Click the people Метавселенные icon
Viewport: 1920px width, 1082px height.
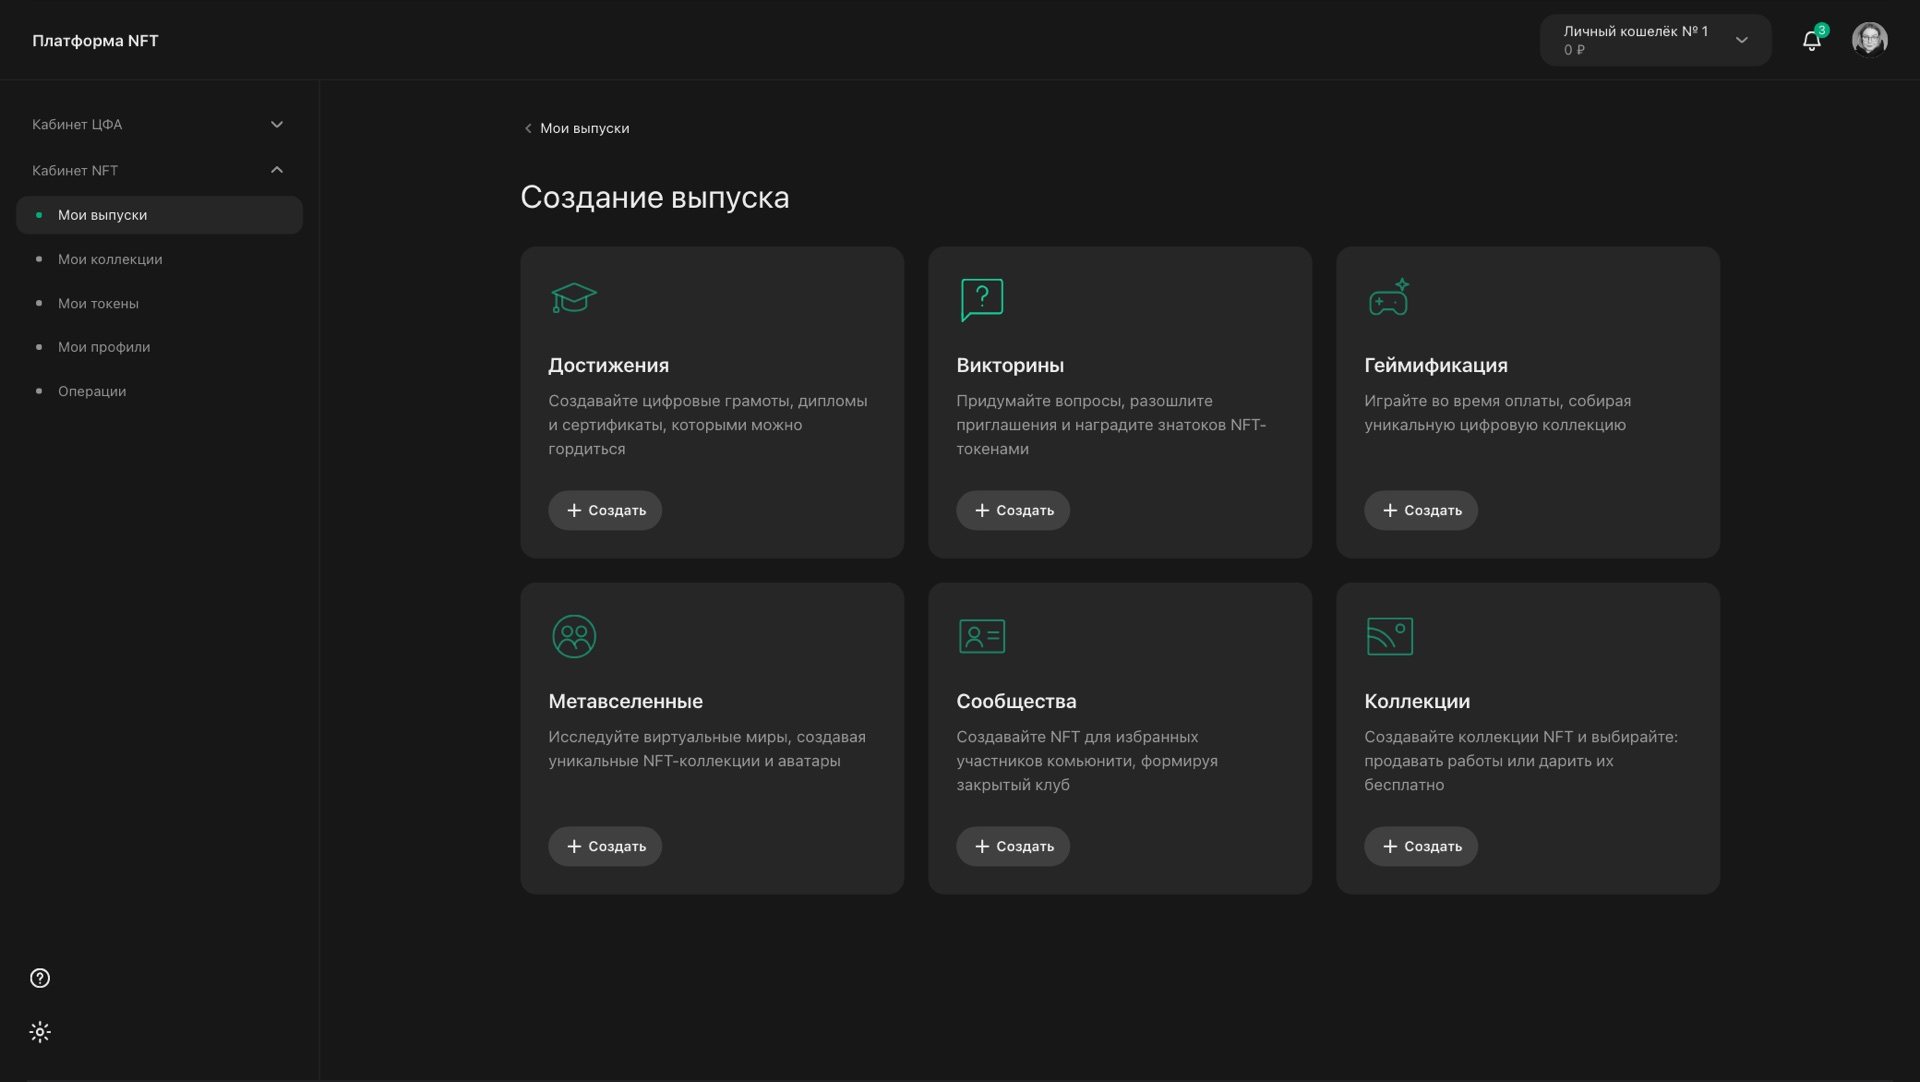pyautogui.click(x=574, y=636)
